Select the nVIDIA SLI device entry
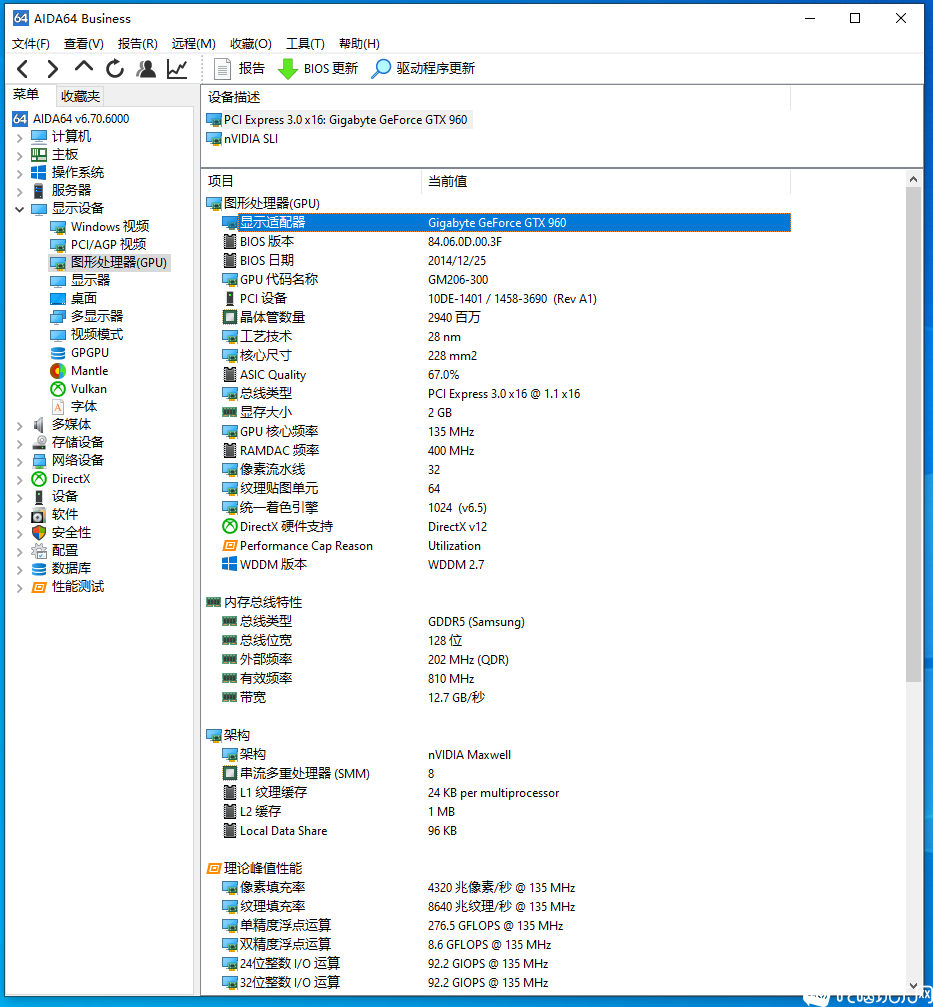The width and height of the screenshot is (933, 1007). point(242,139)
